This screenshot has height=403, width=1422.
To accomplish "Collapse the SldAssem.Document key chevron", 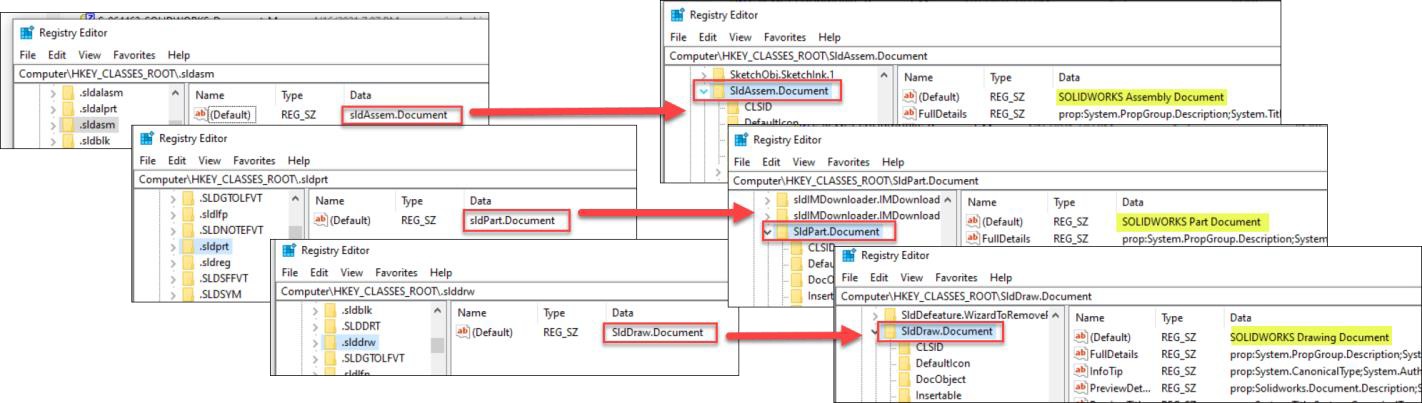I will (702, 91).
